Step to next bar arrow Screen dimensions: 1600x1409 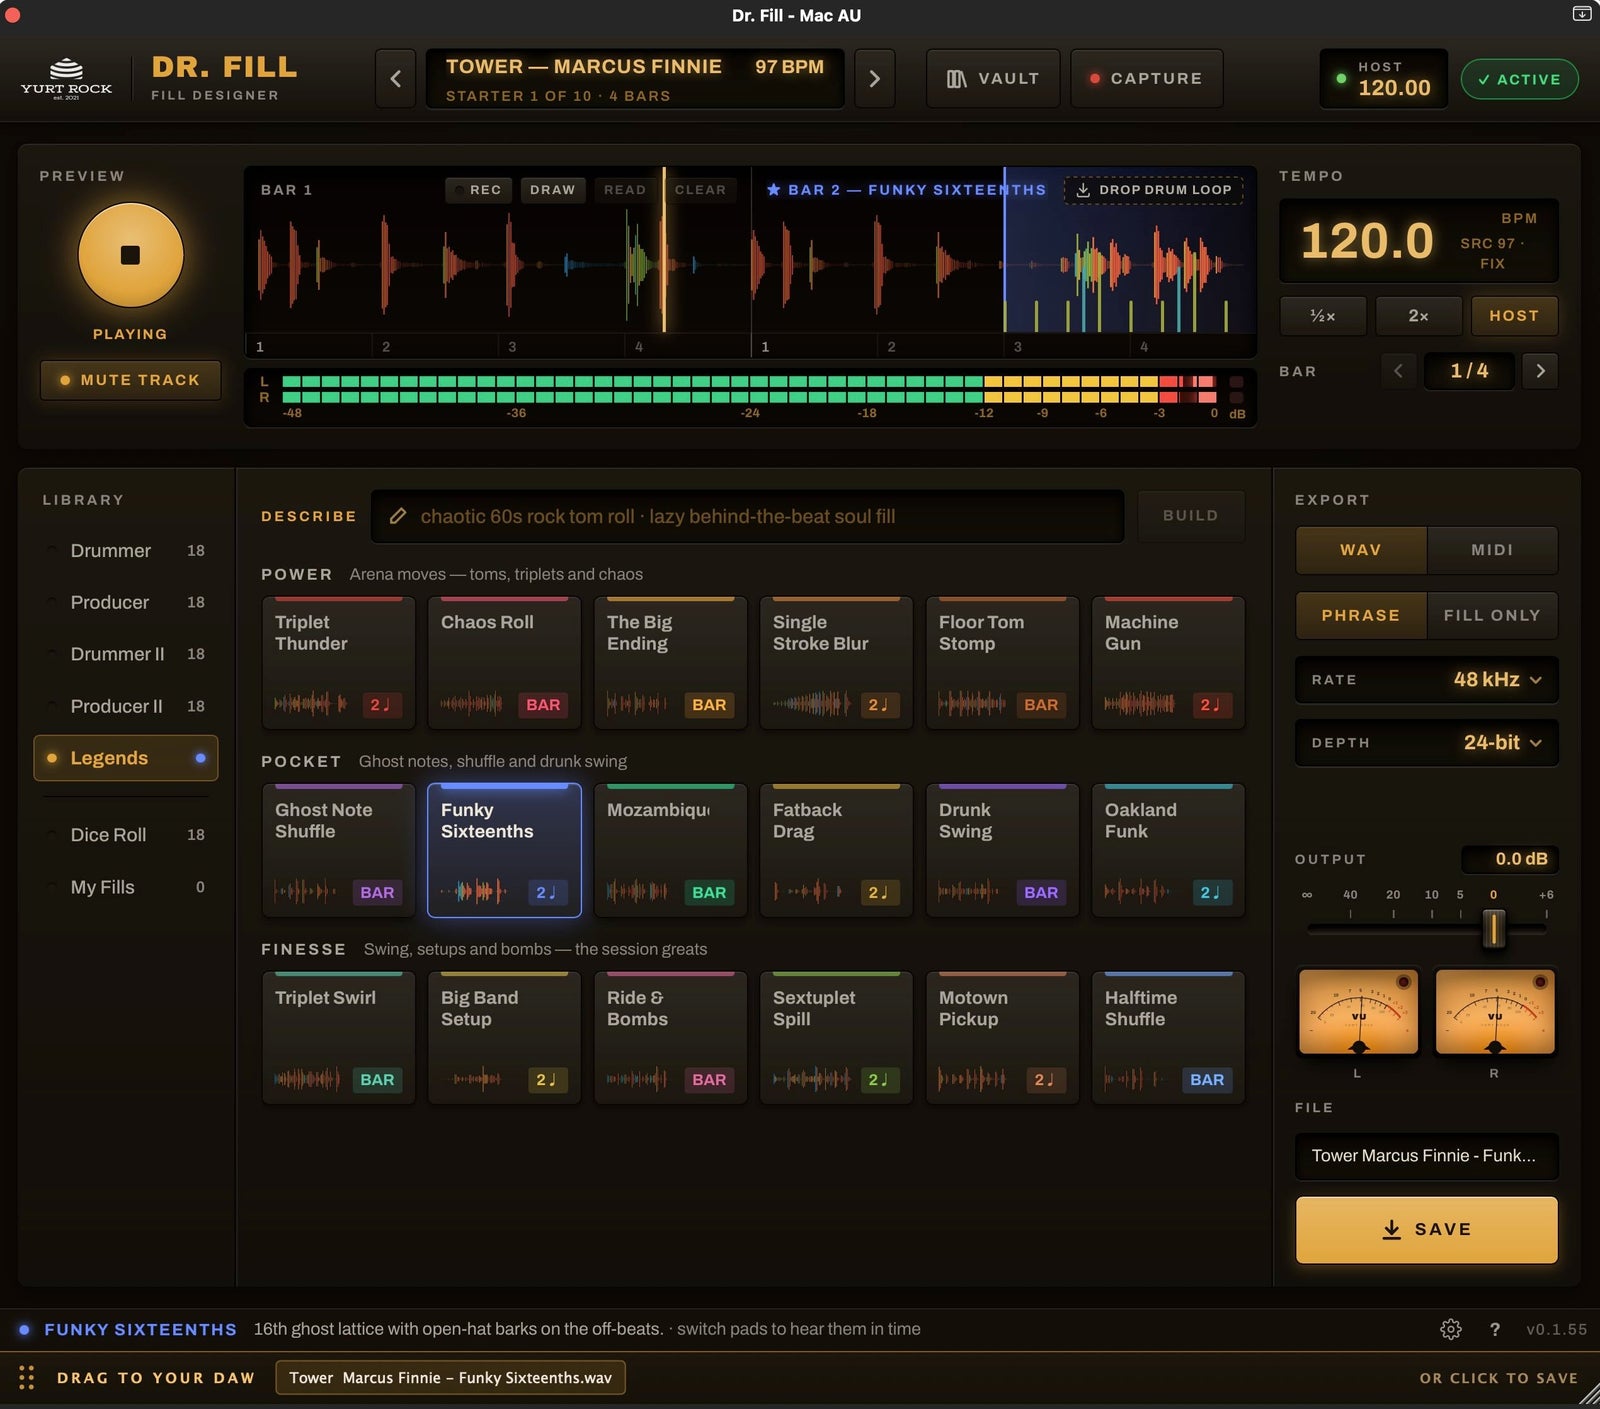pos(1540,371)
